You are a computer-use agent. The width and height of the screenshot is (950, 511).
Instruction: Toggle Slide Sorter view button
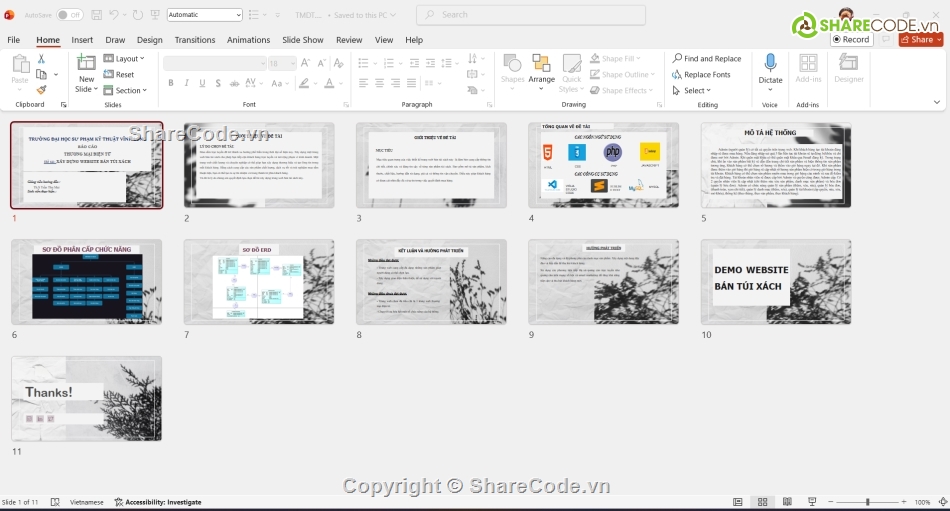763,502
